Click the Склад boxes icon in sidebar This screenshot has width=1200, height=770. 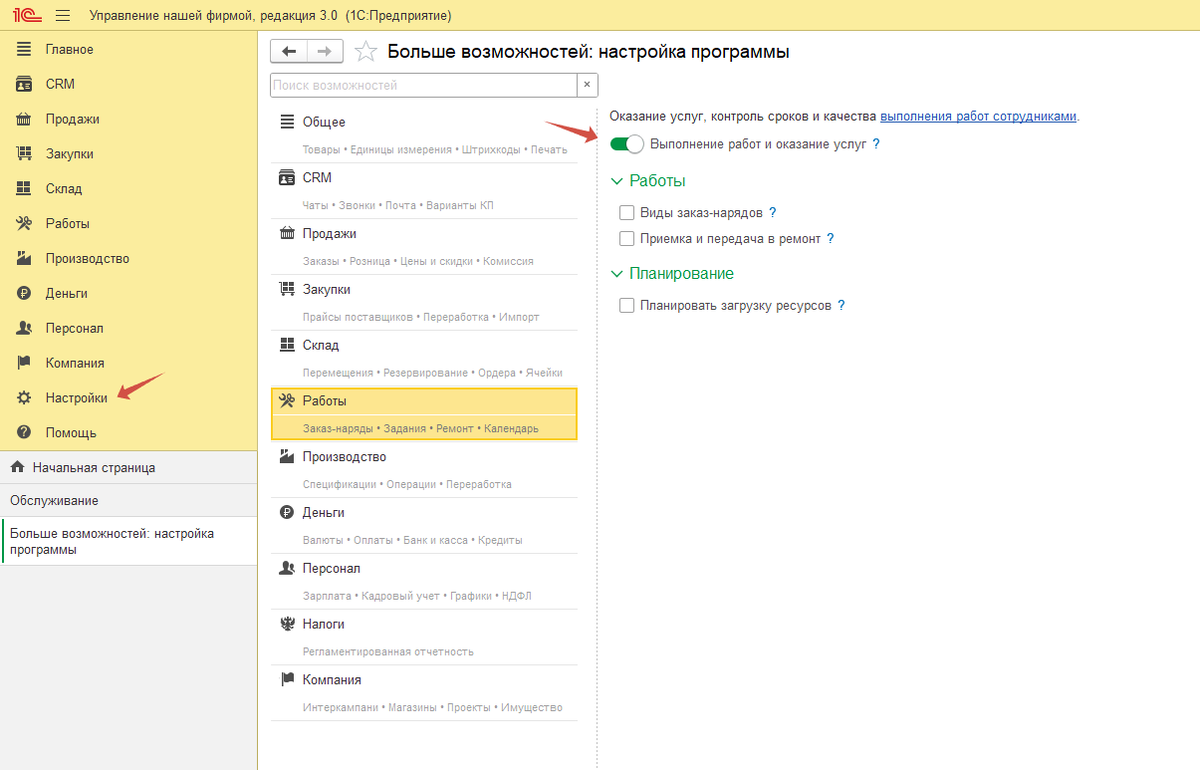tap(24, 189)
